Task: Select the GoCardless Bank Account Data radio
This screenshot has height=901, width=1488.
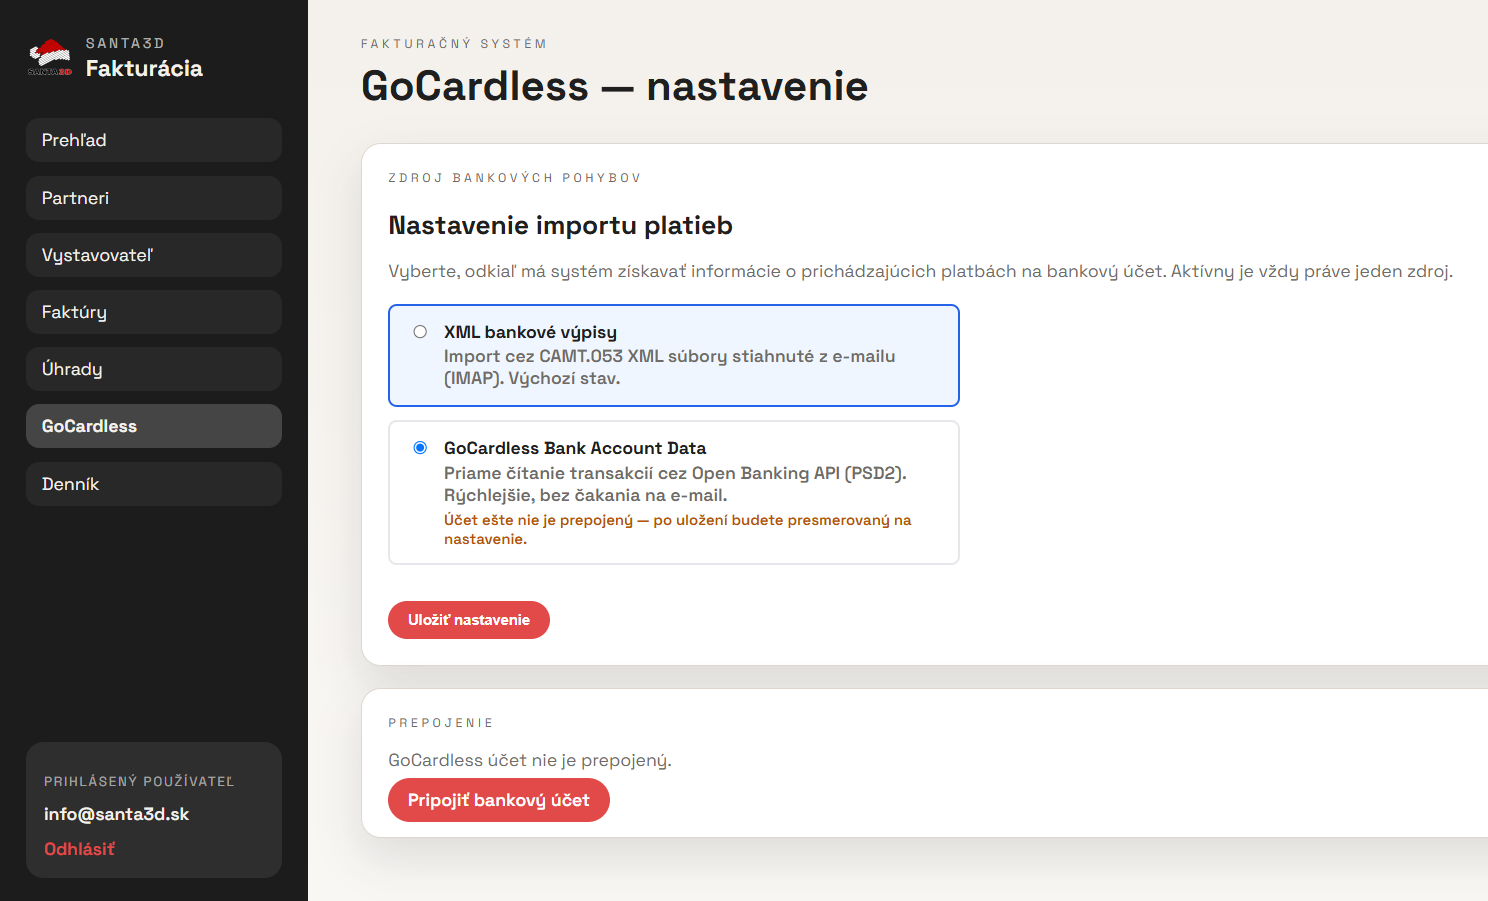Action: click(x=420, y=448)
